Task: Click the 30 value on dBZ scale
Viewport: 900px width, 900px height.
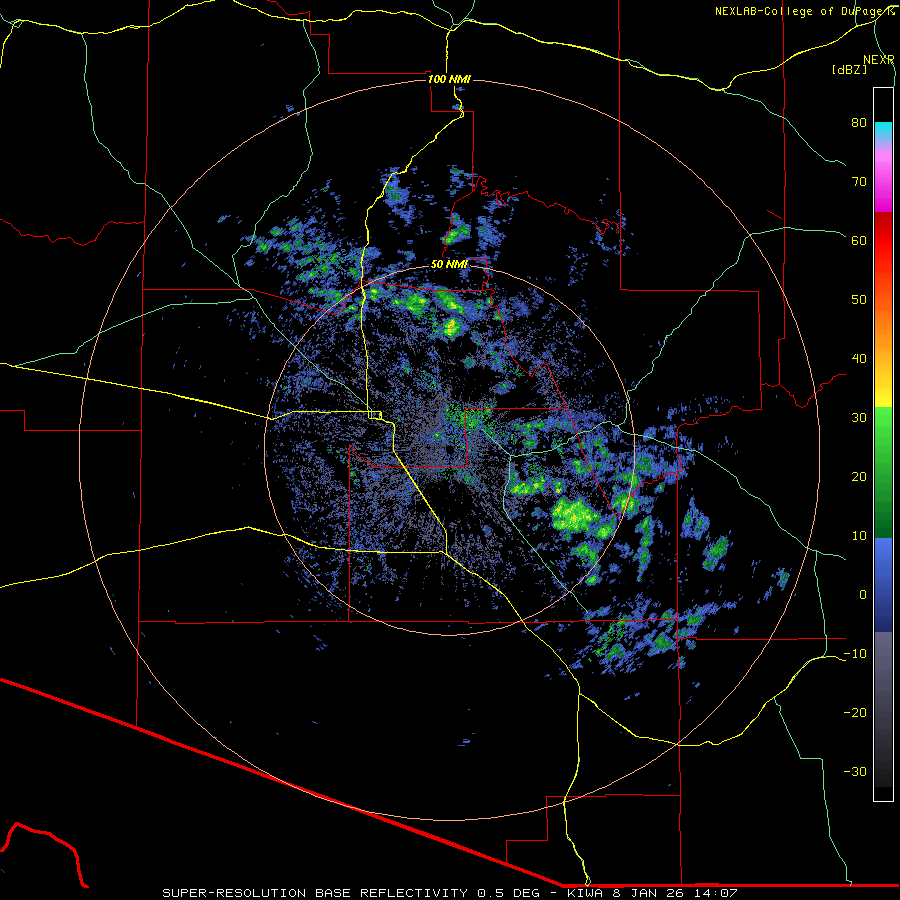Action: (859, 417)
